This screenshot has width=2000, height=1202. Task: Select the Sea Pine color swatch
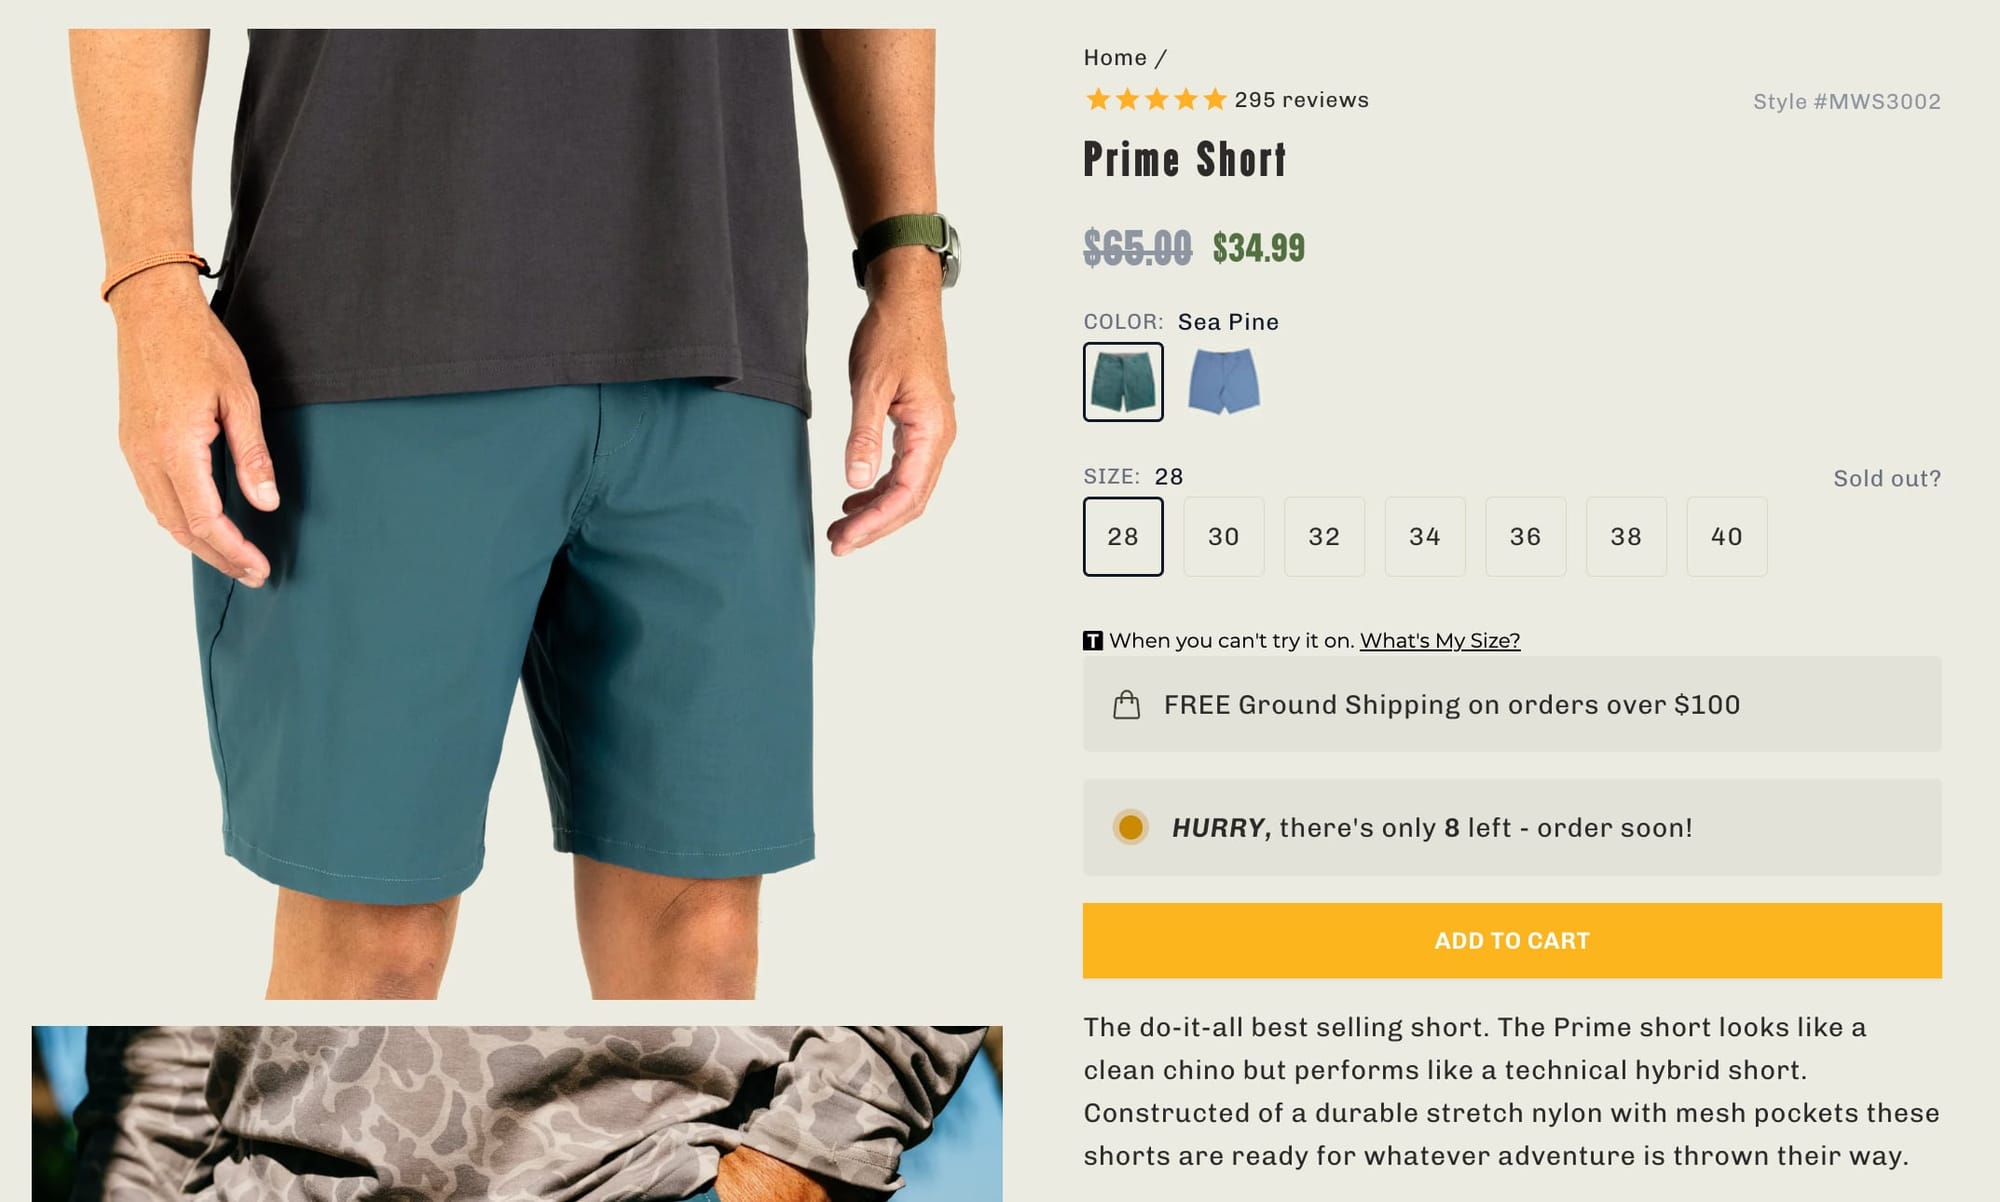(1123, 382)
